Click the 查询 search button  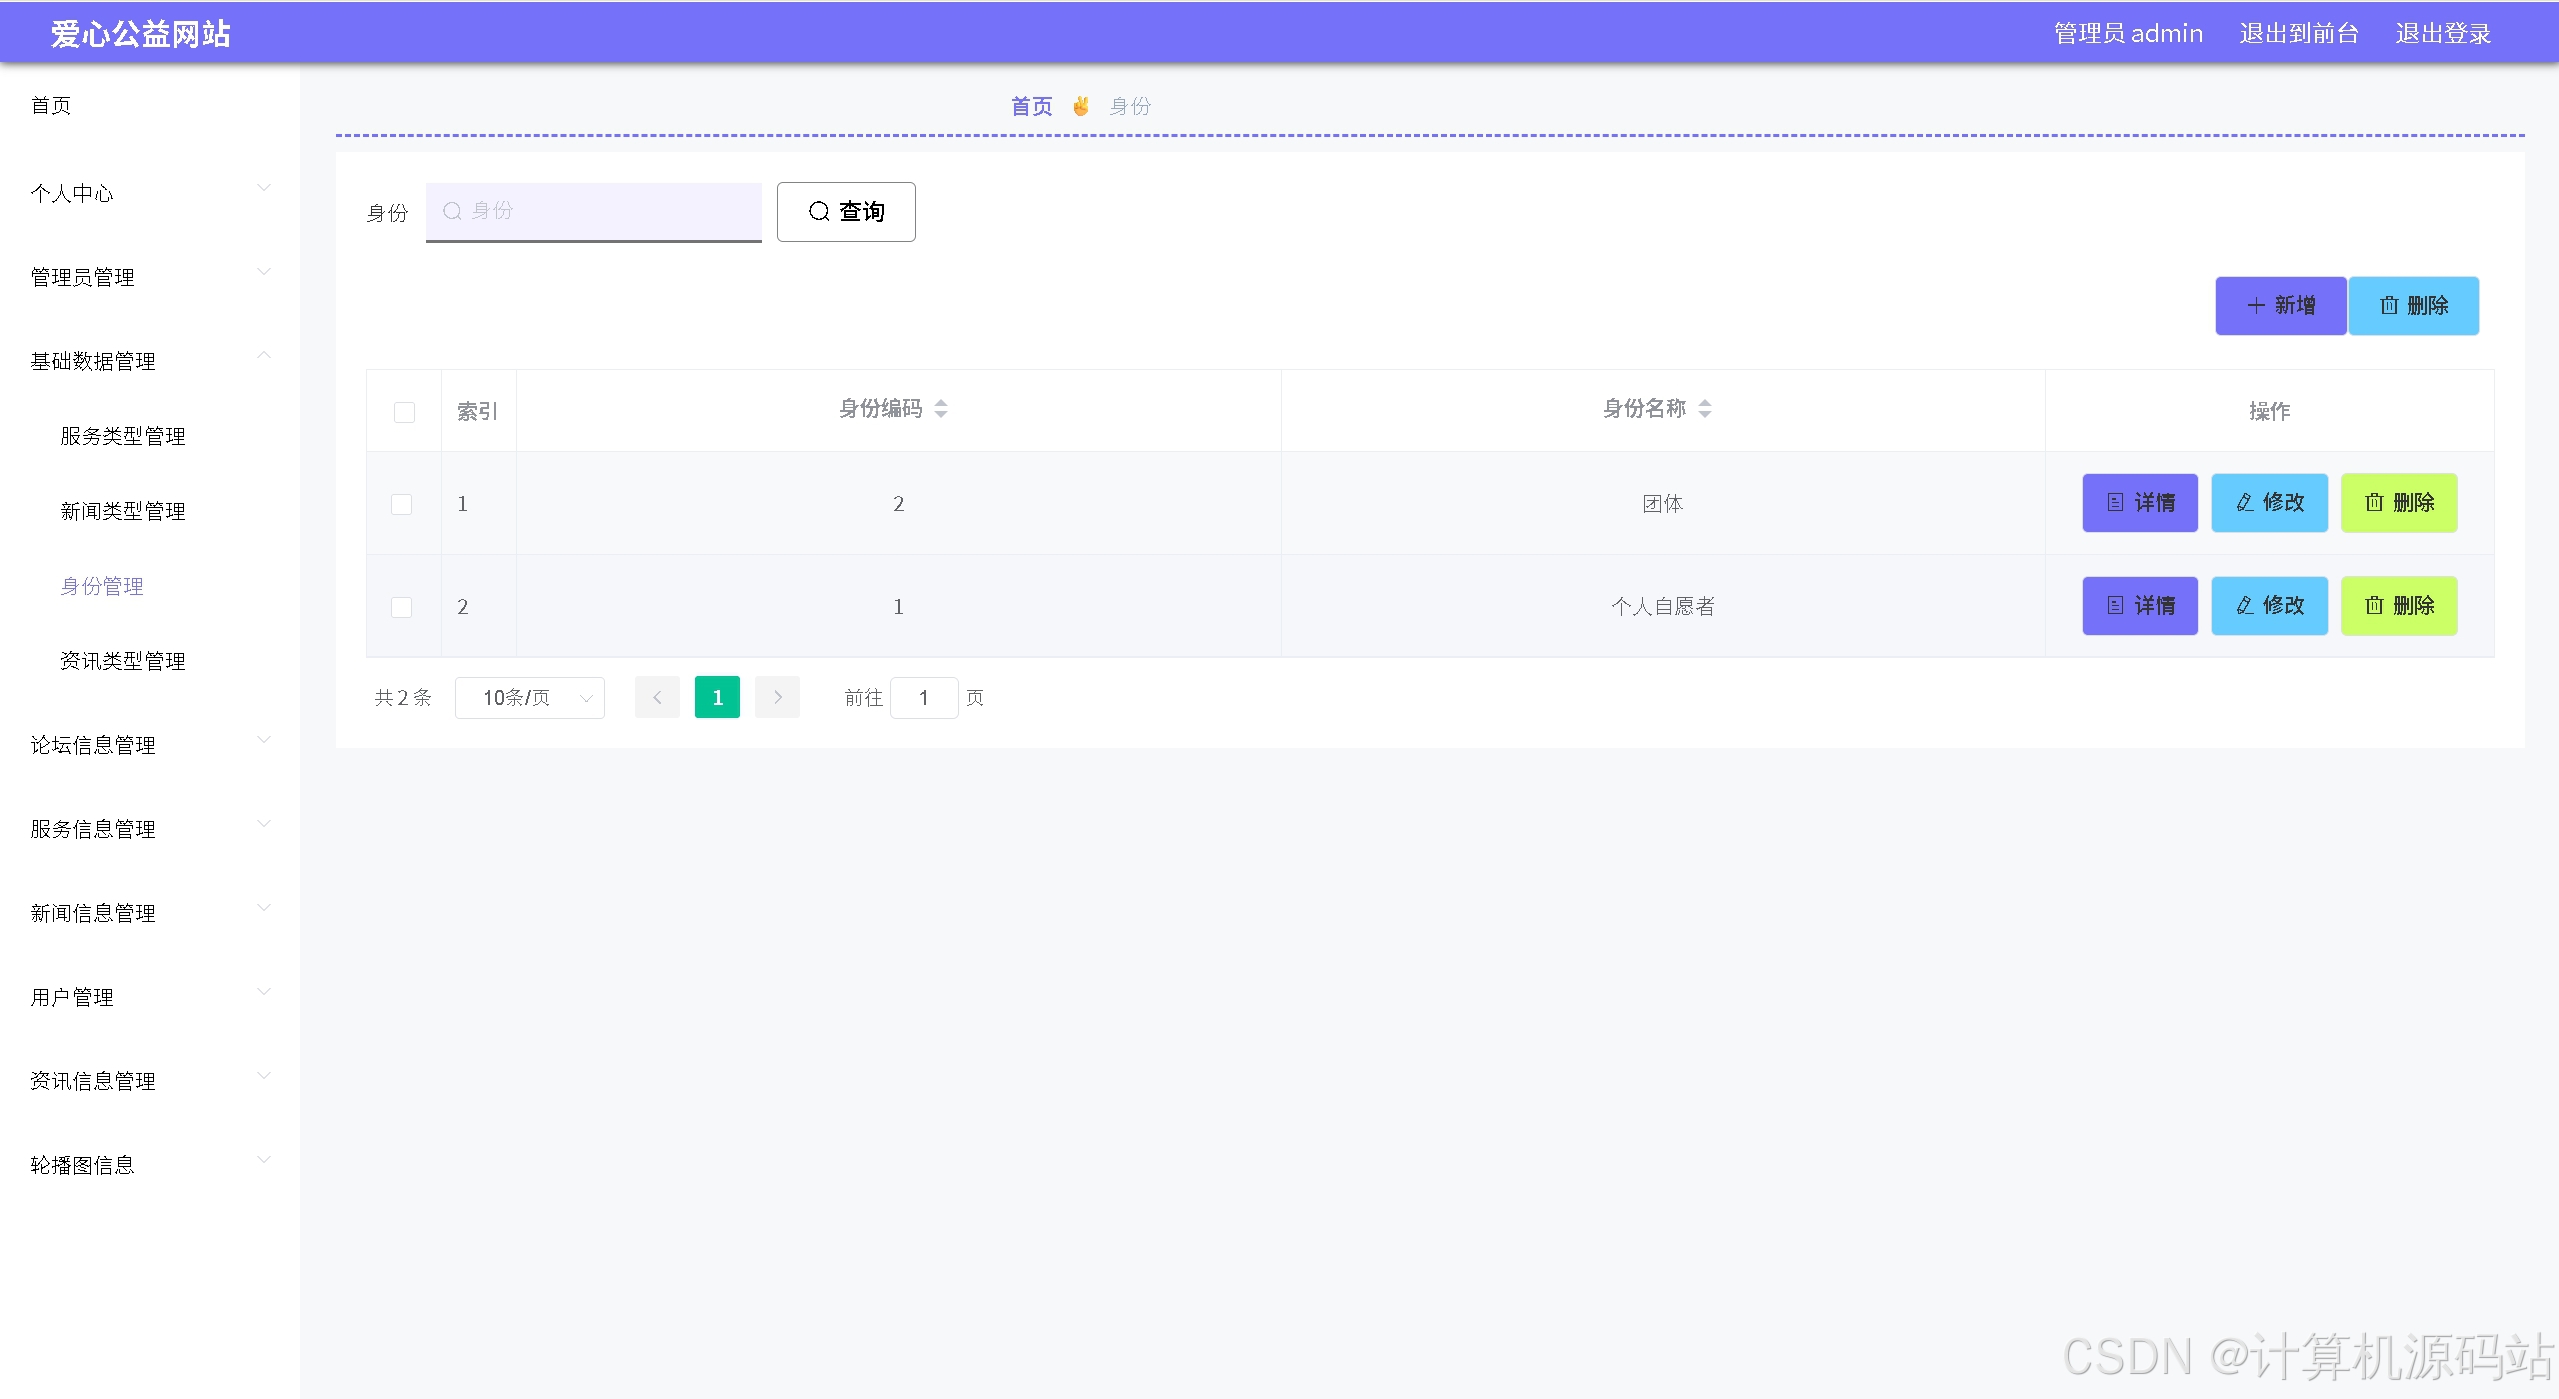tap(846, 212)
